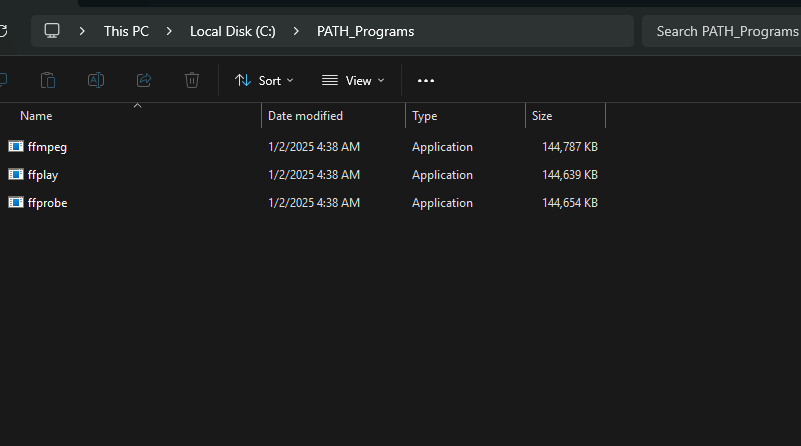Screen dimensions: 801x446
Task: Open the See more (three dots) menu
Action: click(x=426, y=80)
